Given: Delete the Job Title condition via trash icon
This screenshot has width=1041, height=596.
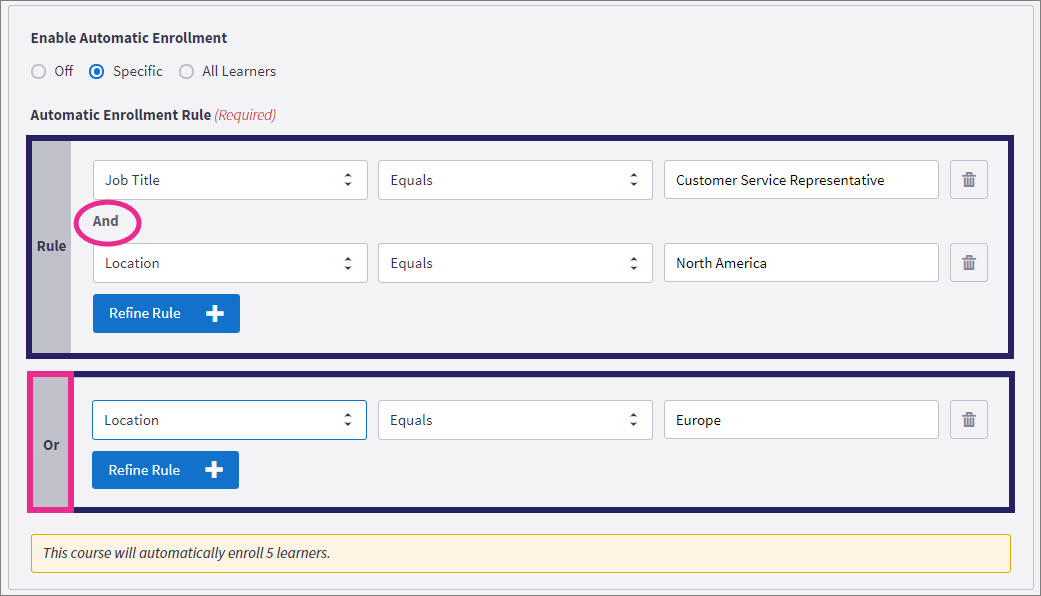Looking at the screenshot, I should (x=968, y=180).
